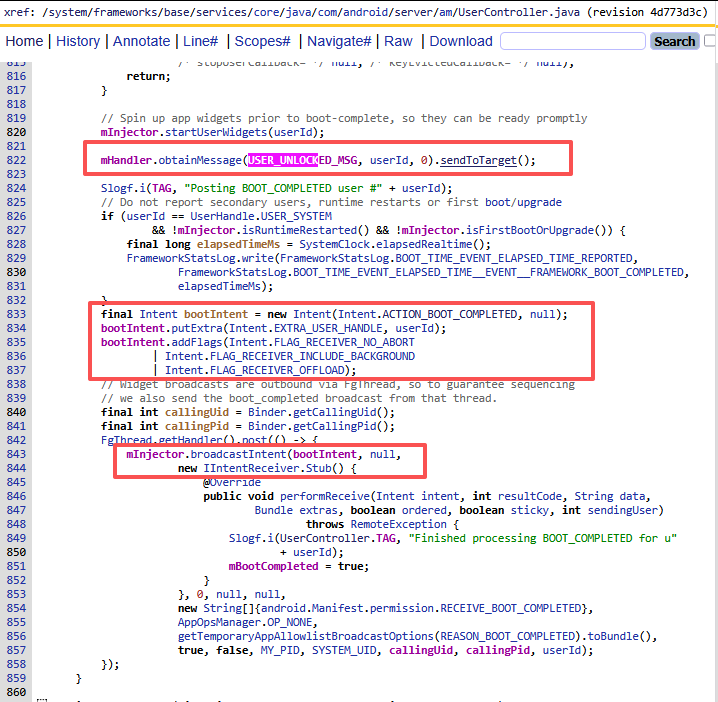Screen dimensions: 718x702
Task: Click line number 850
Action: click(x=16, y=552)
